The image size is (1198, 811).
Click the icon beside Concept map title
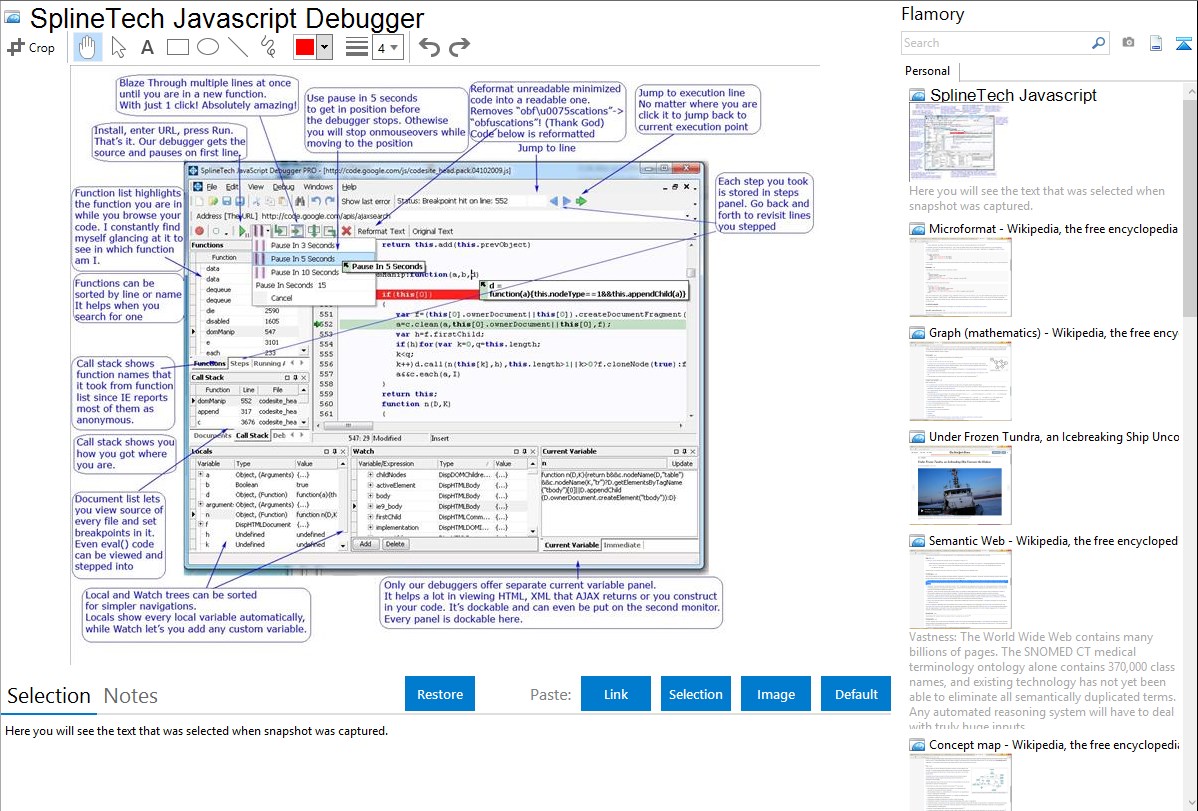click(917, 745)
